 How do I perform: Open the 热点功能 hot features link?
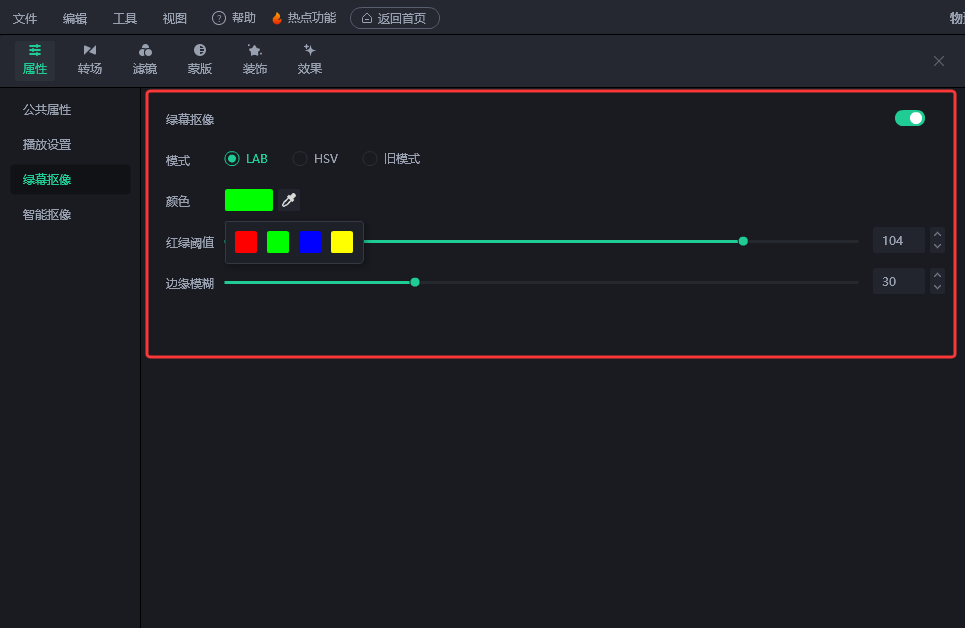click(304, 18)
